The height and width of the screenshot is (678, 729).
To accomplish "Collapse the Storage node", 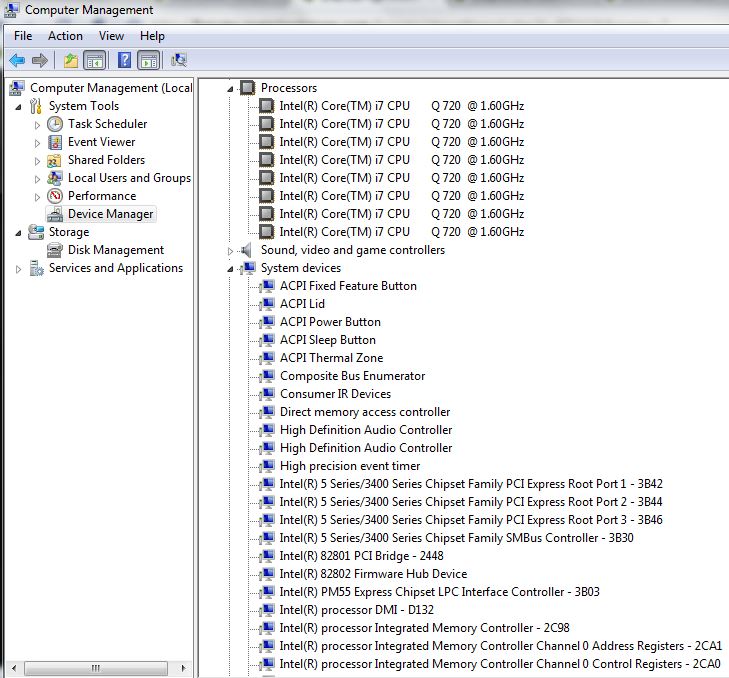I will [18, 233].
